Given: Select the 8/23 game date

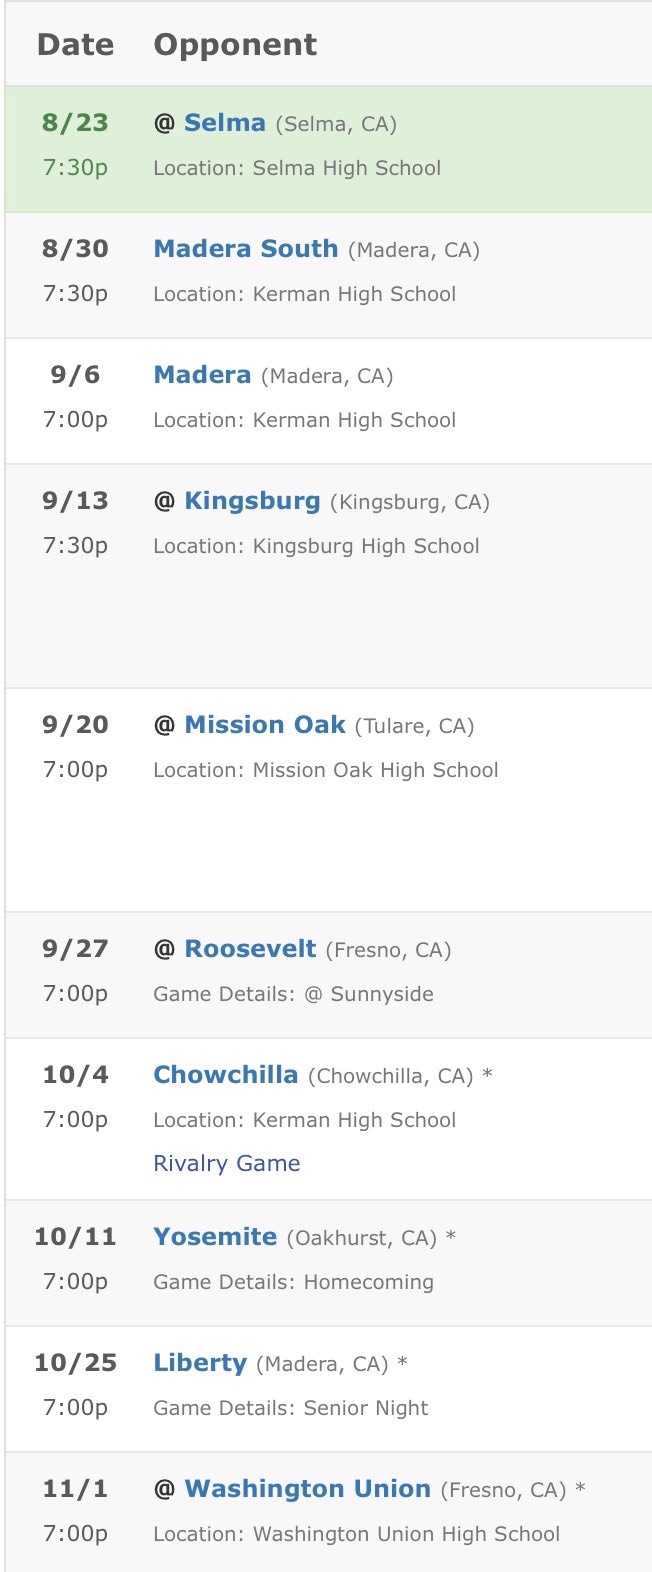Looking at the screenshot, I should tap(75, 123).
